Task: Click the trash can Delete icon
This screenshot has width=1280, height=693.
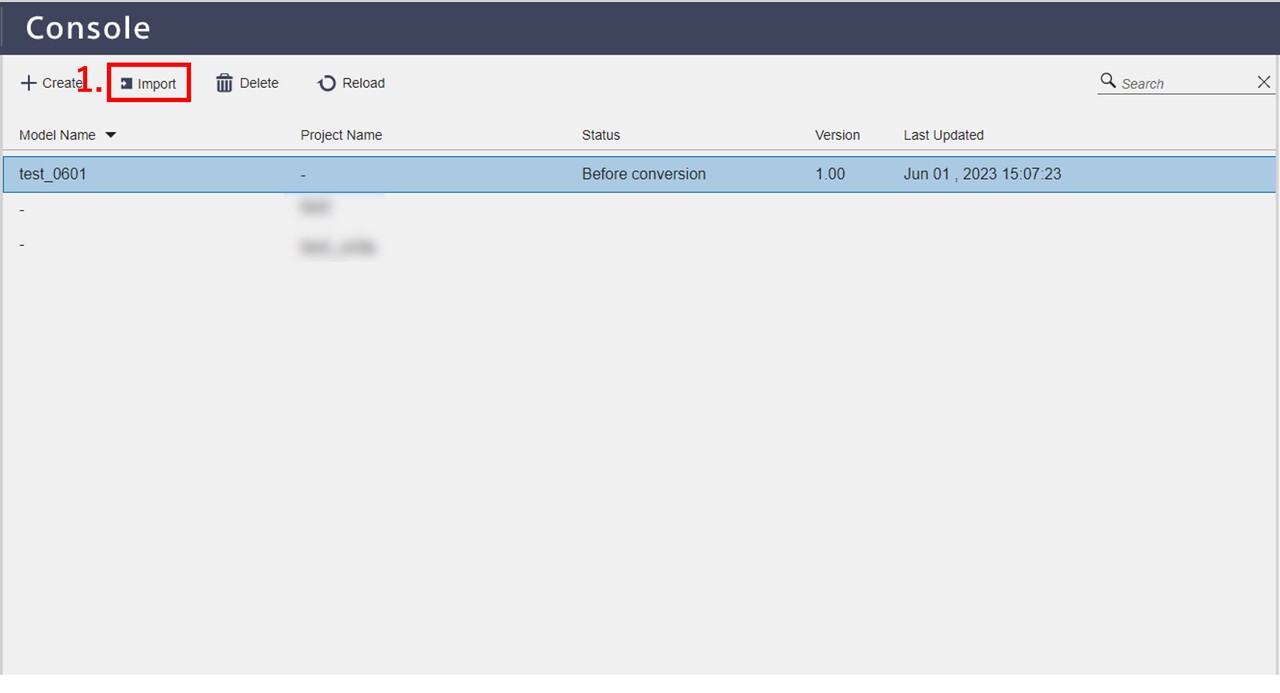Action: 224,83
